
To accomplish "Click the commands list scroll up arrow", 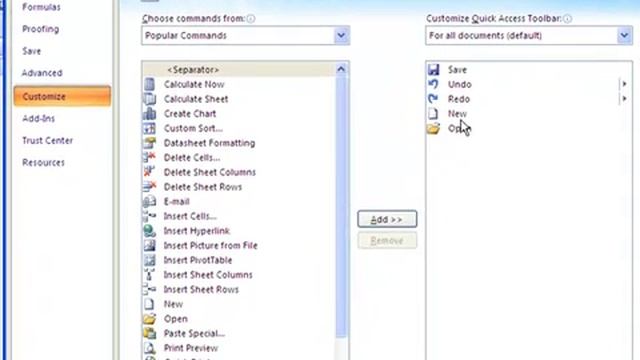I will (341, 69).
